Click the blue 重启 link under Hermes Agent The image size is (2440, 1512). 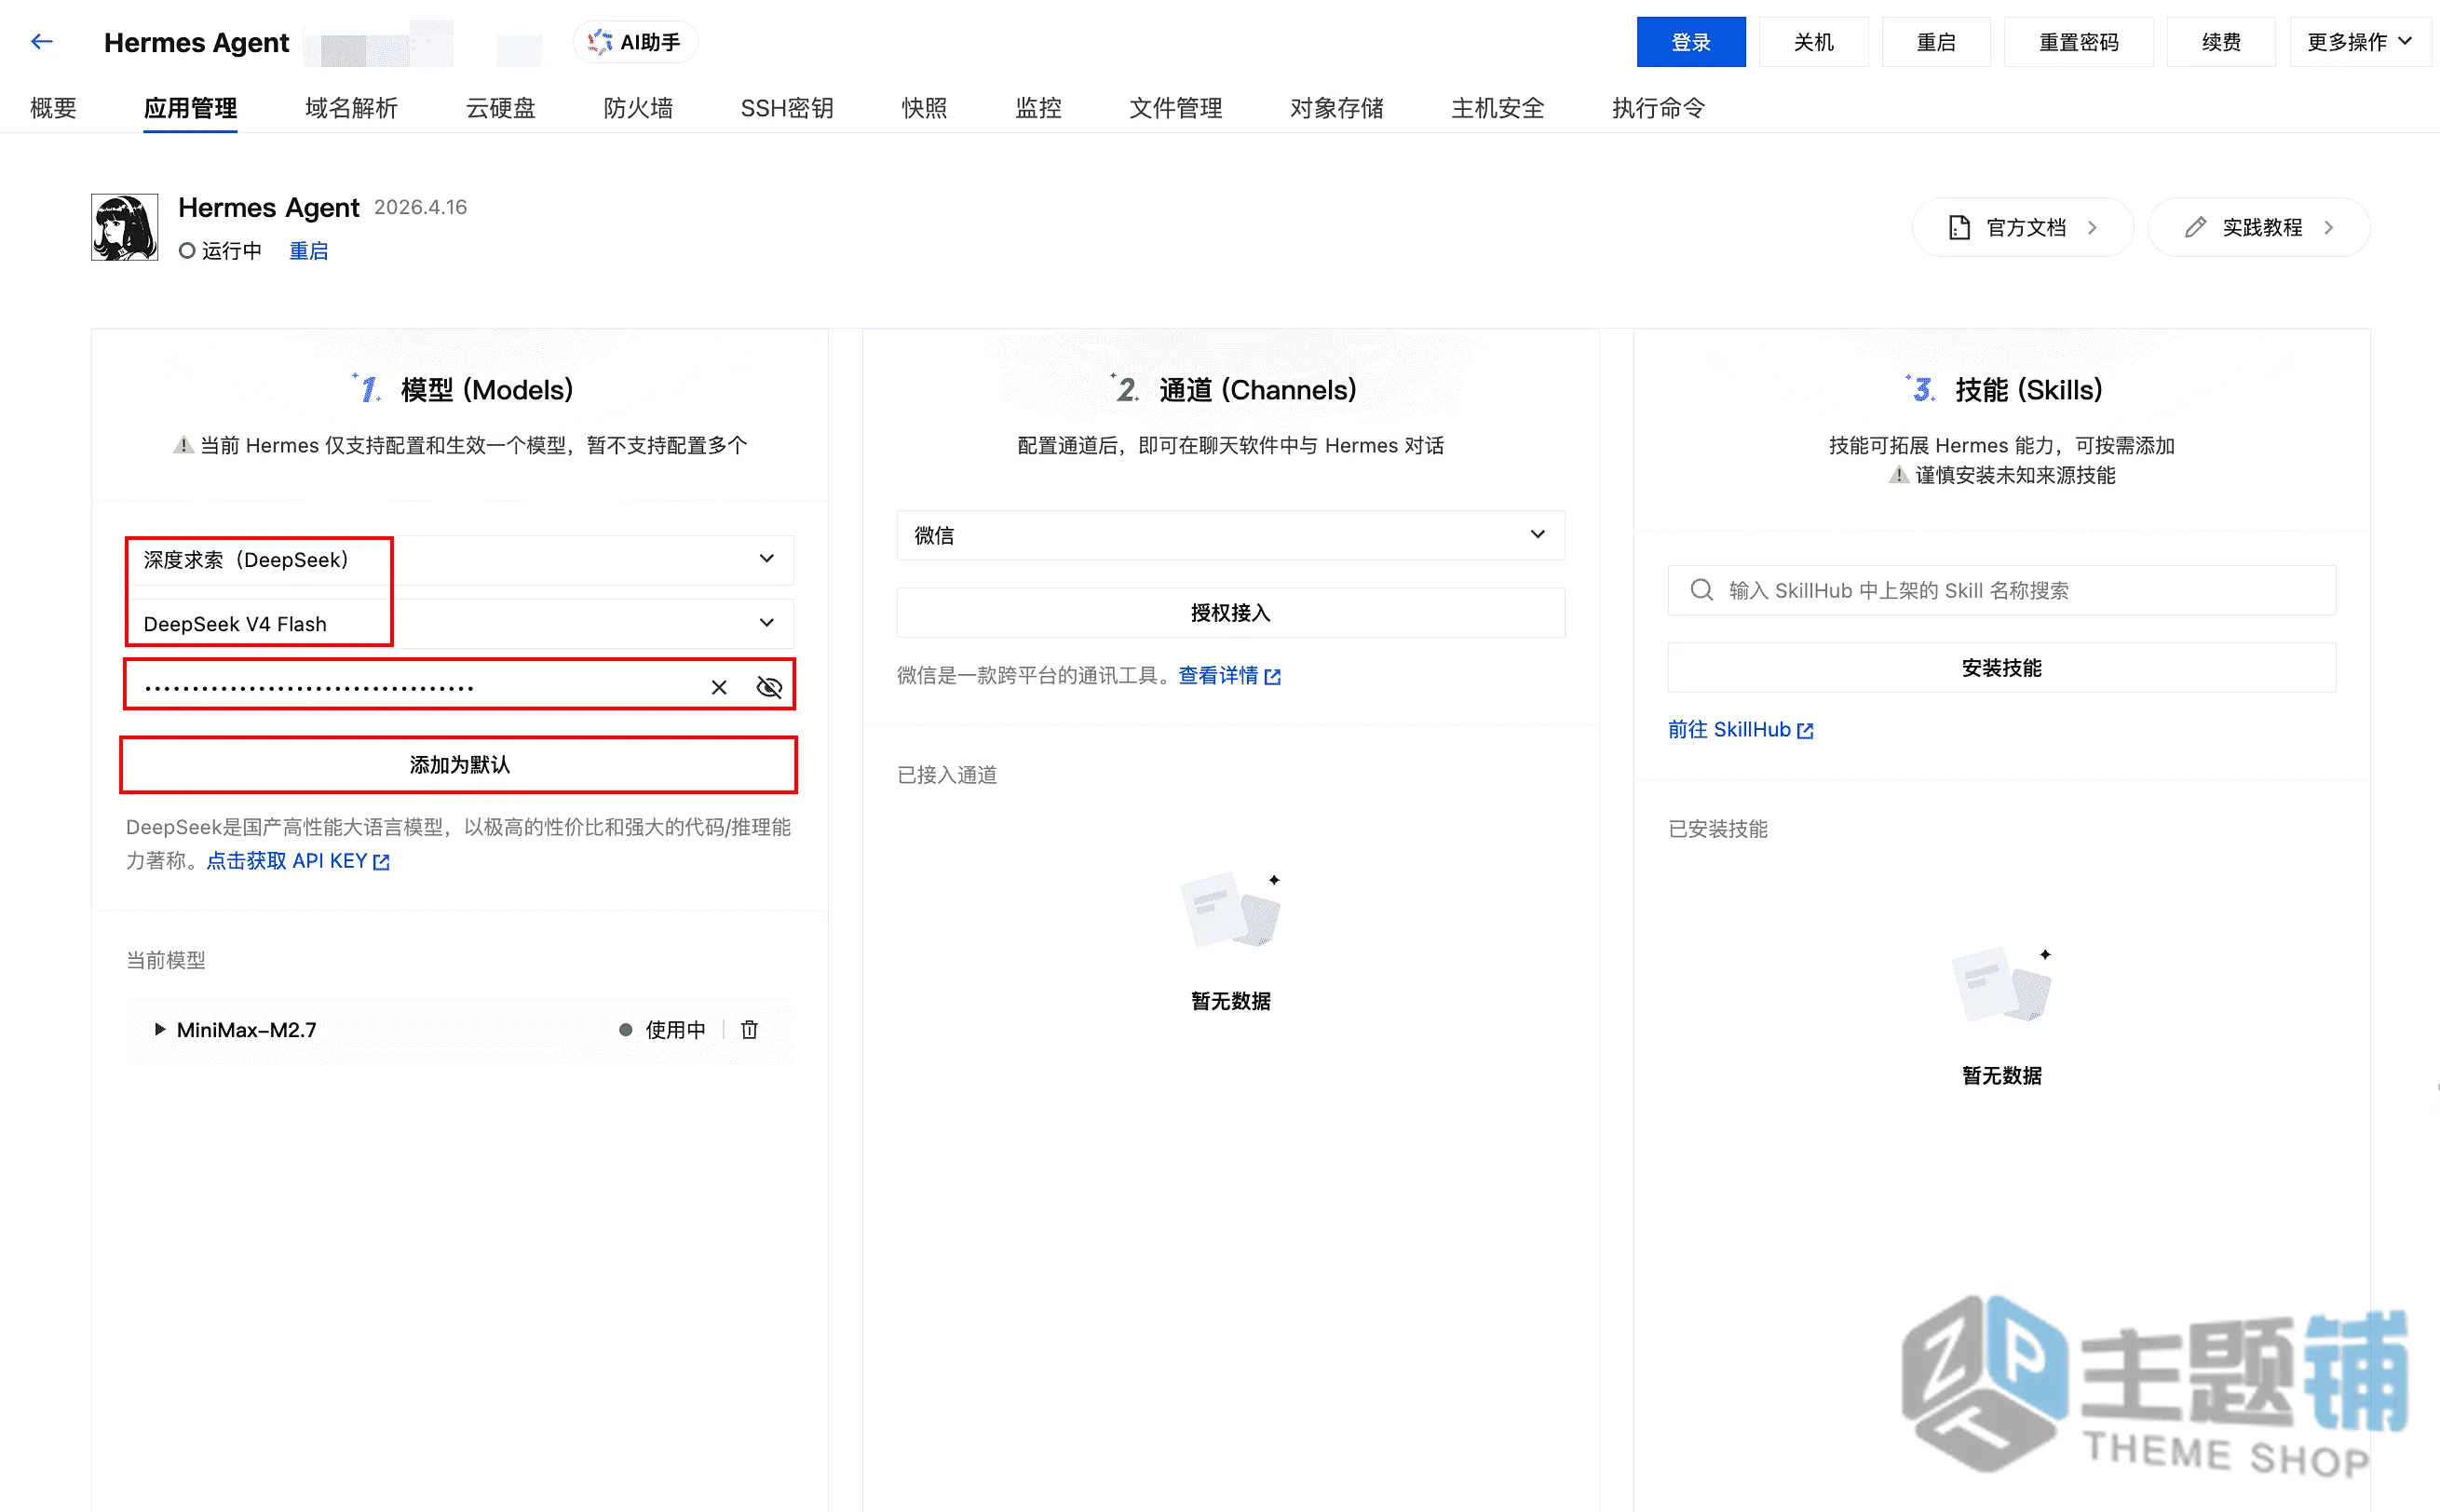point(308,251)
